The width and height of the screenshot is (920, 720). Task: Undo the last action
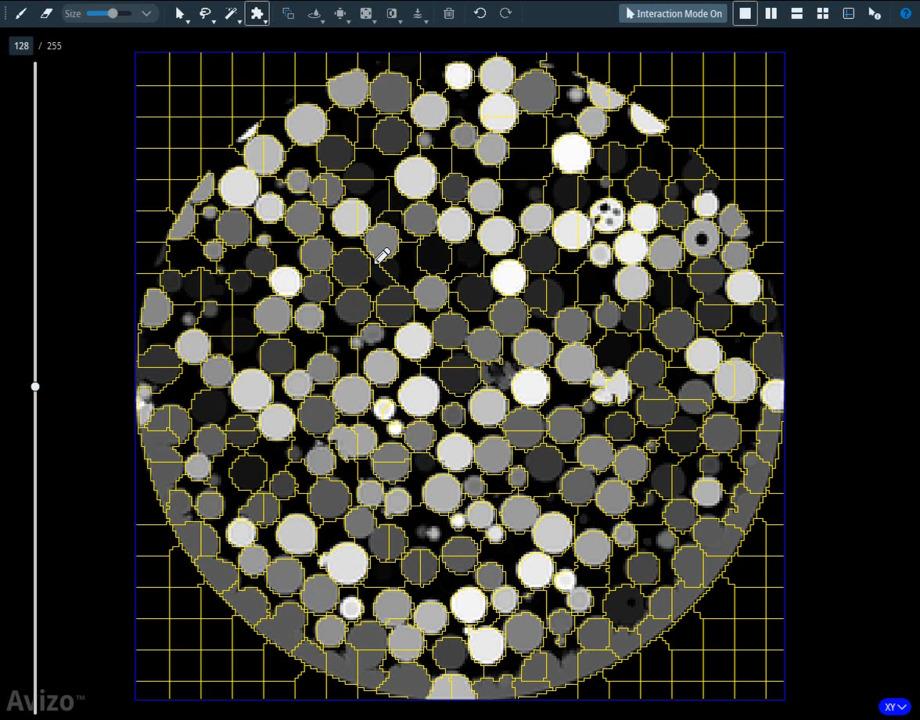(480, 14)
